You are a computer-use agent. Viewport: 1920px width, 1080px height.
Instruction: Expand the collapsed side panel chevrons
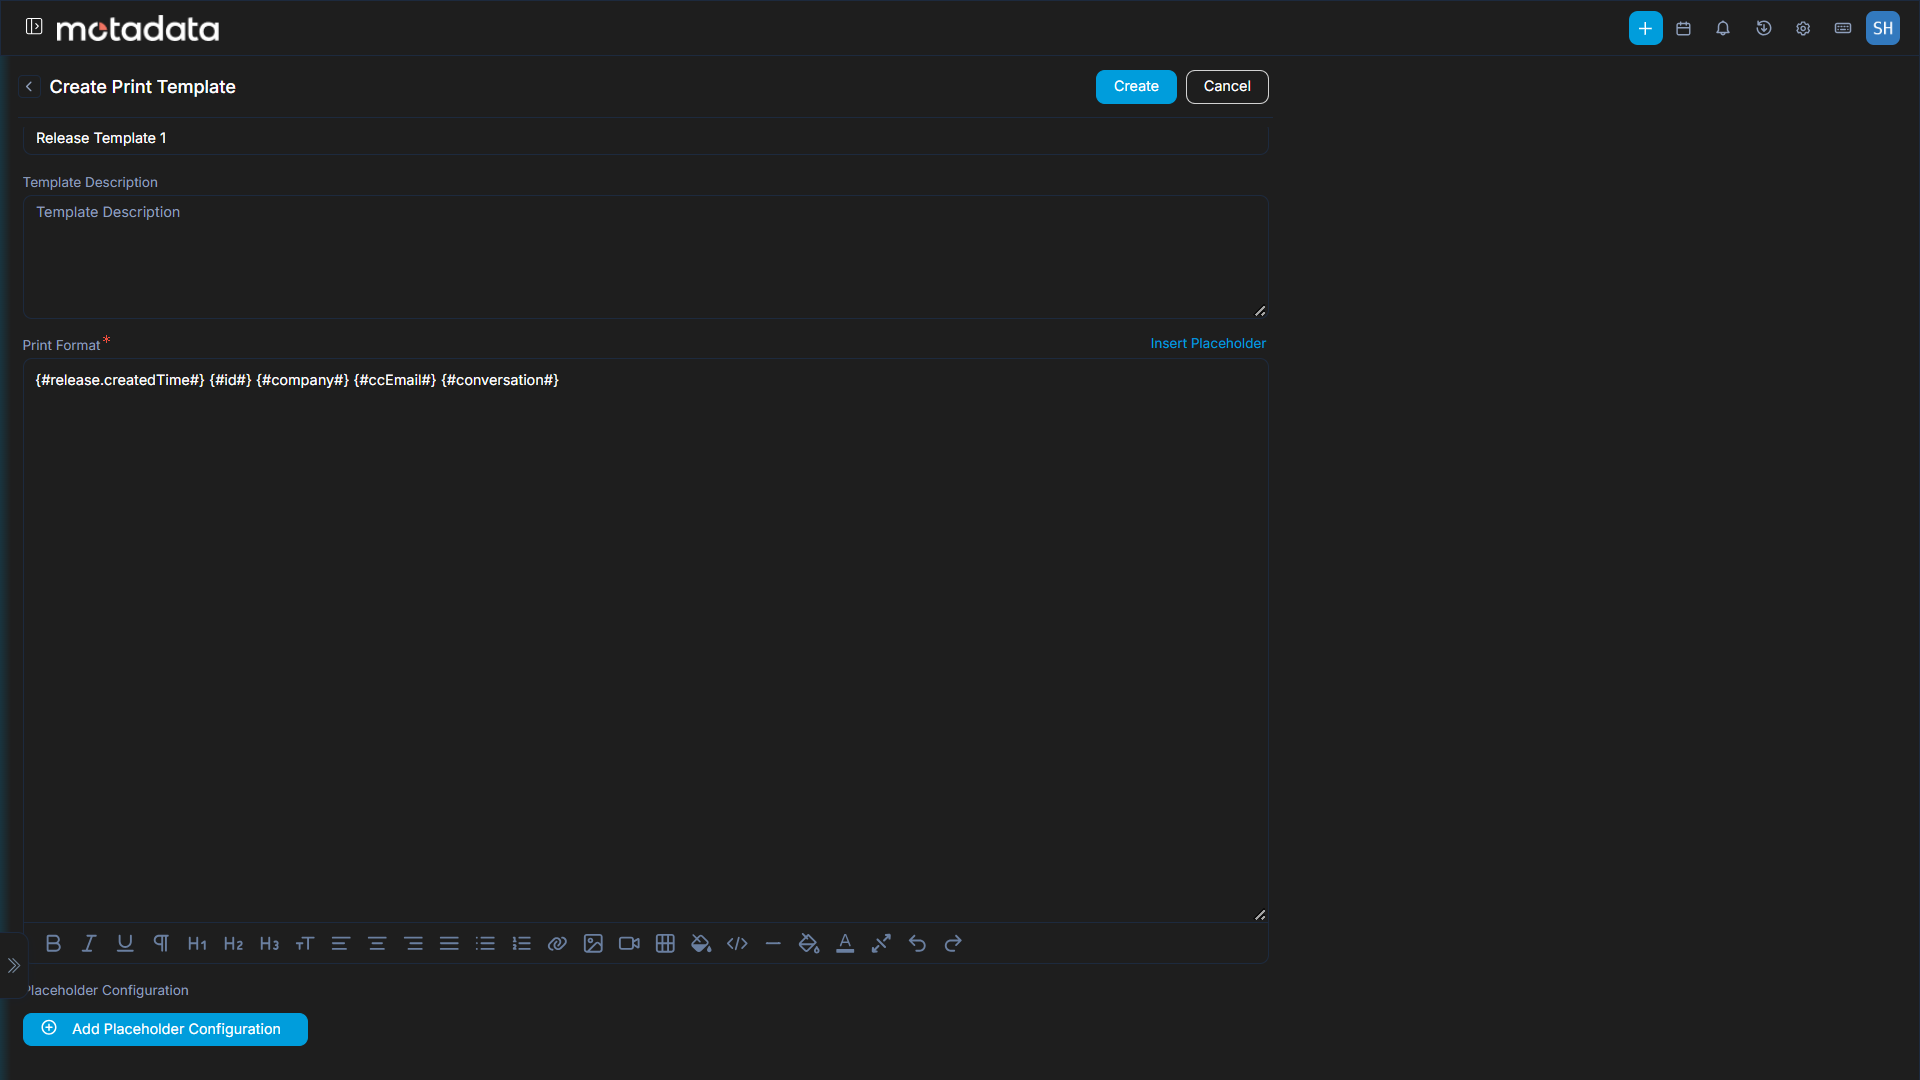[14, 965]
